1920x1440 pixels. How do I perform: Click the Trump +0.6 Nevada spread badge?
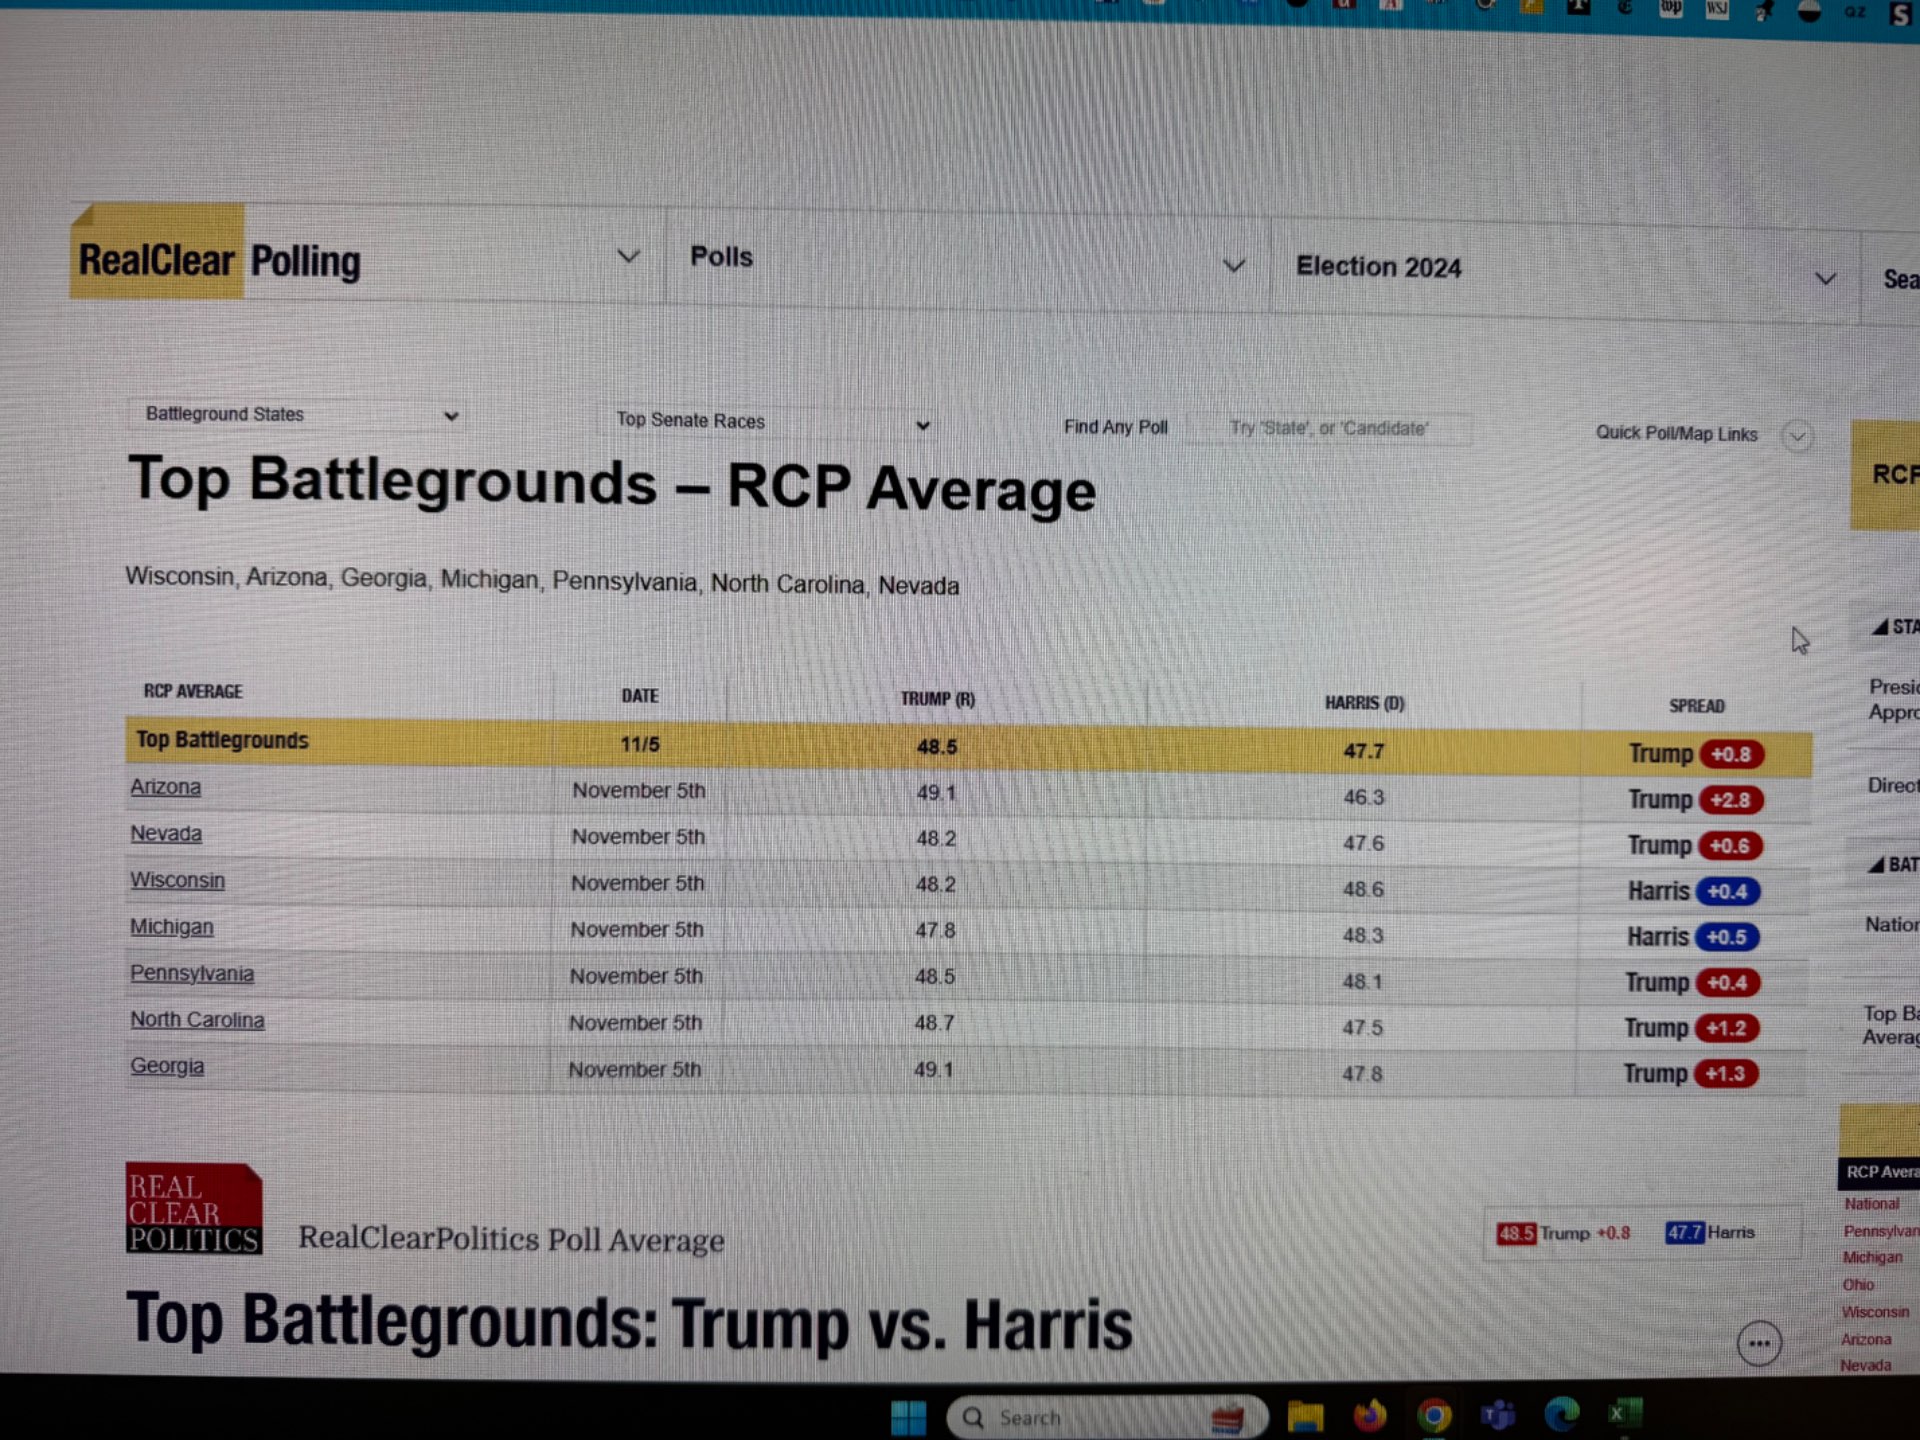tap(1729, 846)
